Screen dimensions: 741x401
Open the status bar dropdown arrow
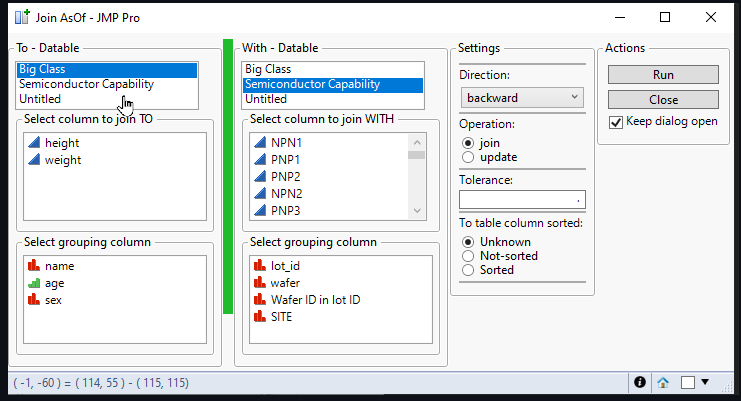coord(705,382)
